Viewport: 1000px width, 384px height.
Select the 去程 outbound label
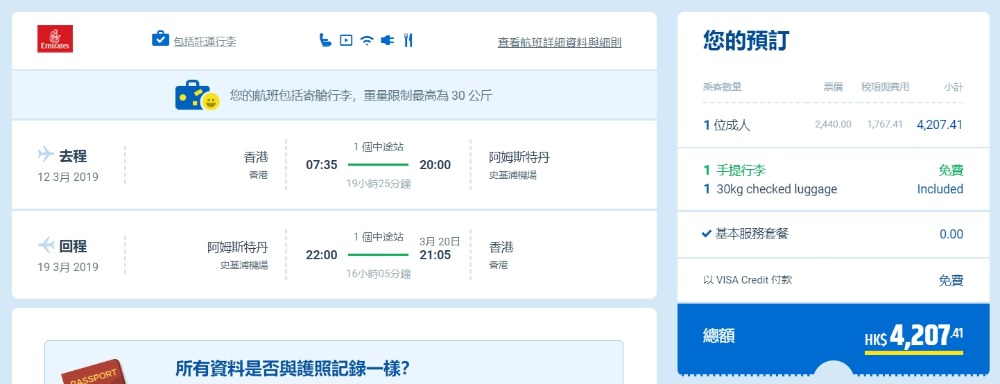coord(73,156)
